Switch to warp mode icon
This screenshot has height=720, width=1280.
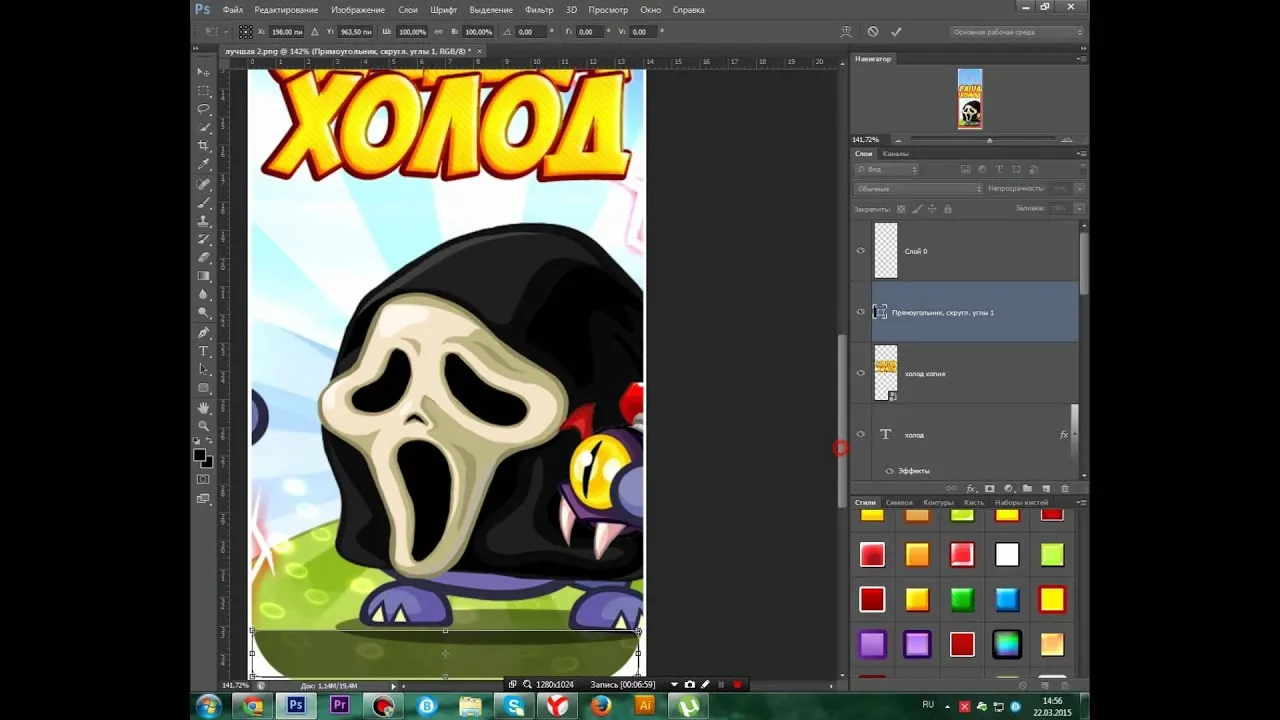847,32
